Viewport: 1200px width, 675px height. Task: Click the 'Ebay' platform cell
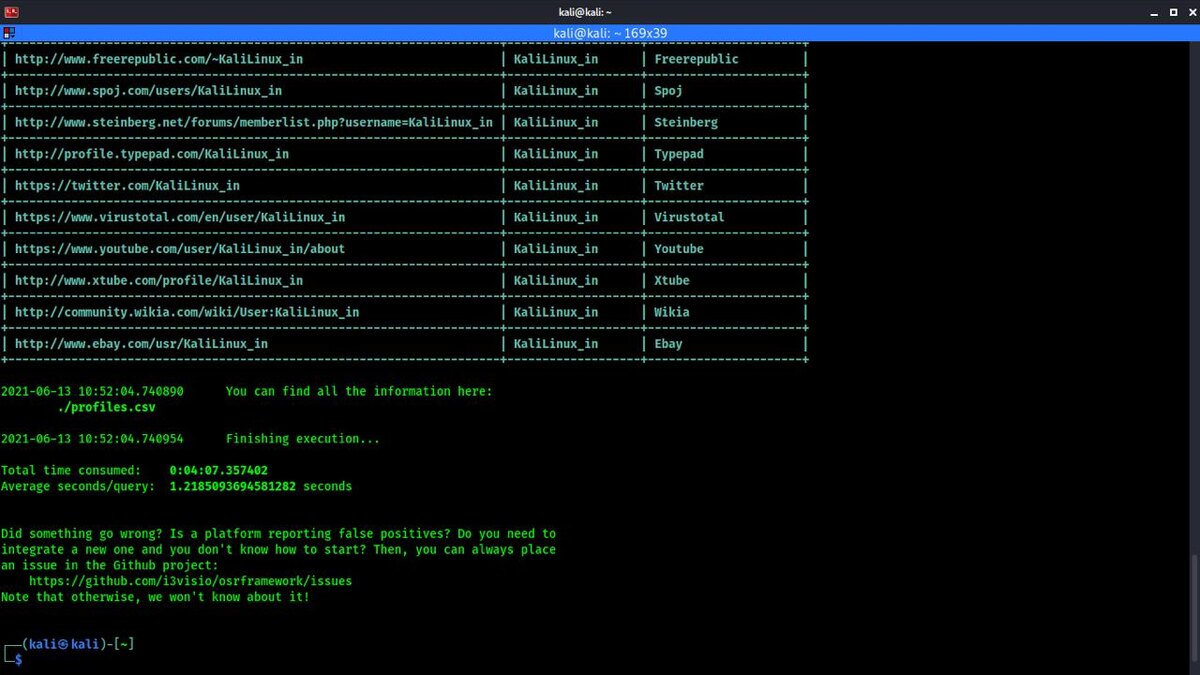pyautogui.click(x=669, y=344)
